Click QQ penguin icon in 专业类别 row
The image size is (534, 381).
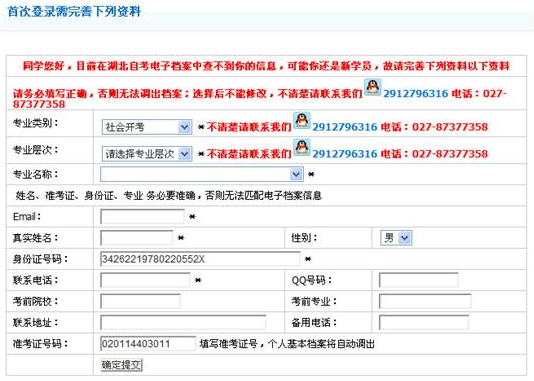tap(302, 121)
